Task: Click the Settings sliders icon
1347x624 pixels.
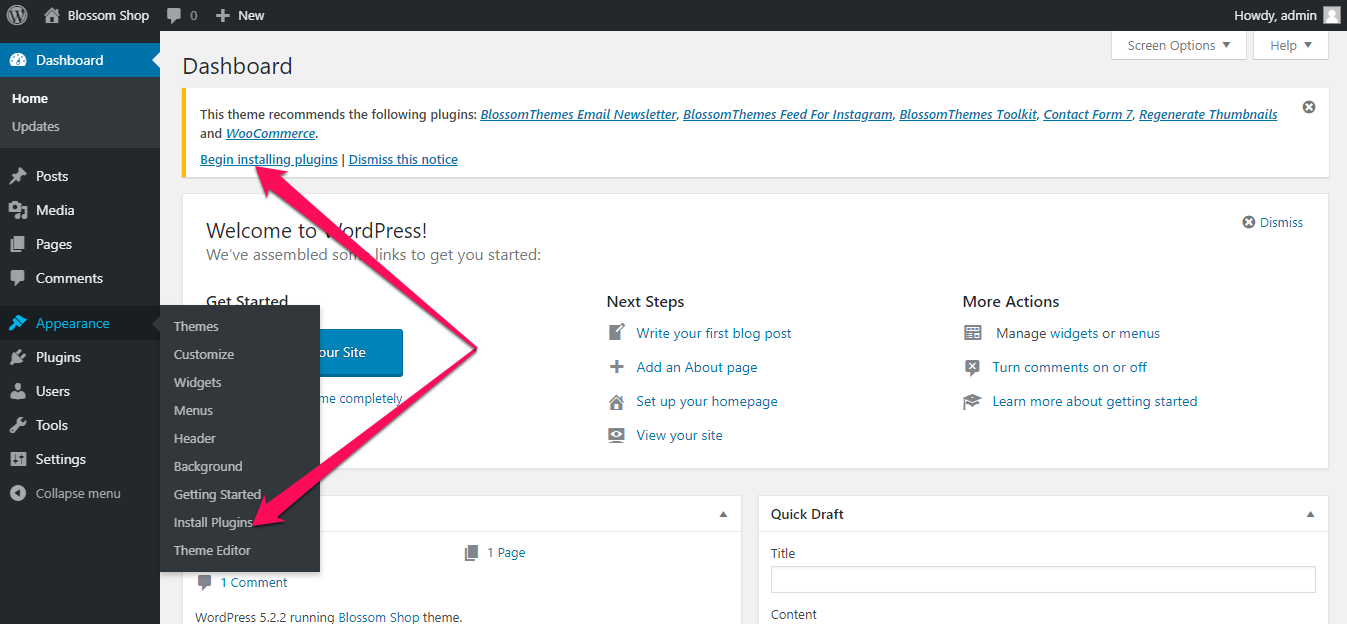Action: 18,459
